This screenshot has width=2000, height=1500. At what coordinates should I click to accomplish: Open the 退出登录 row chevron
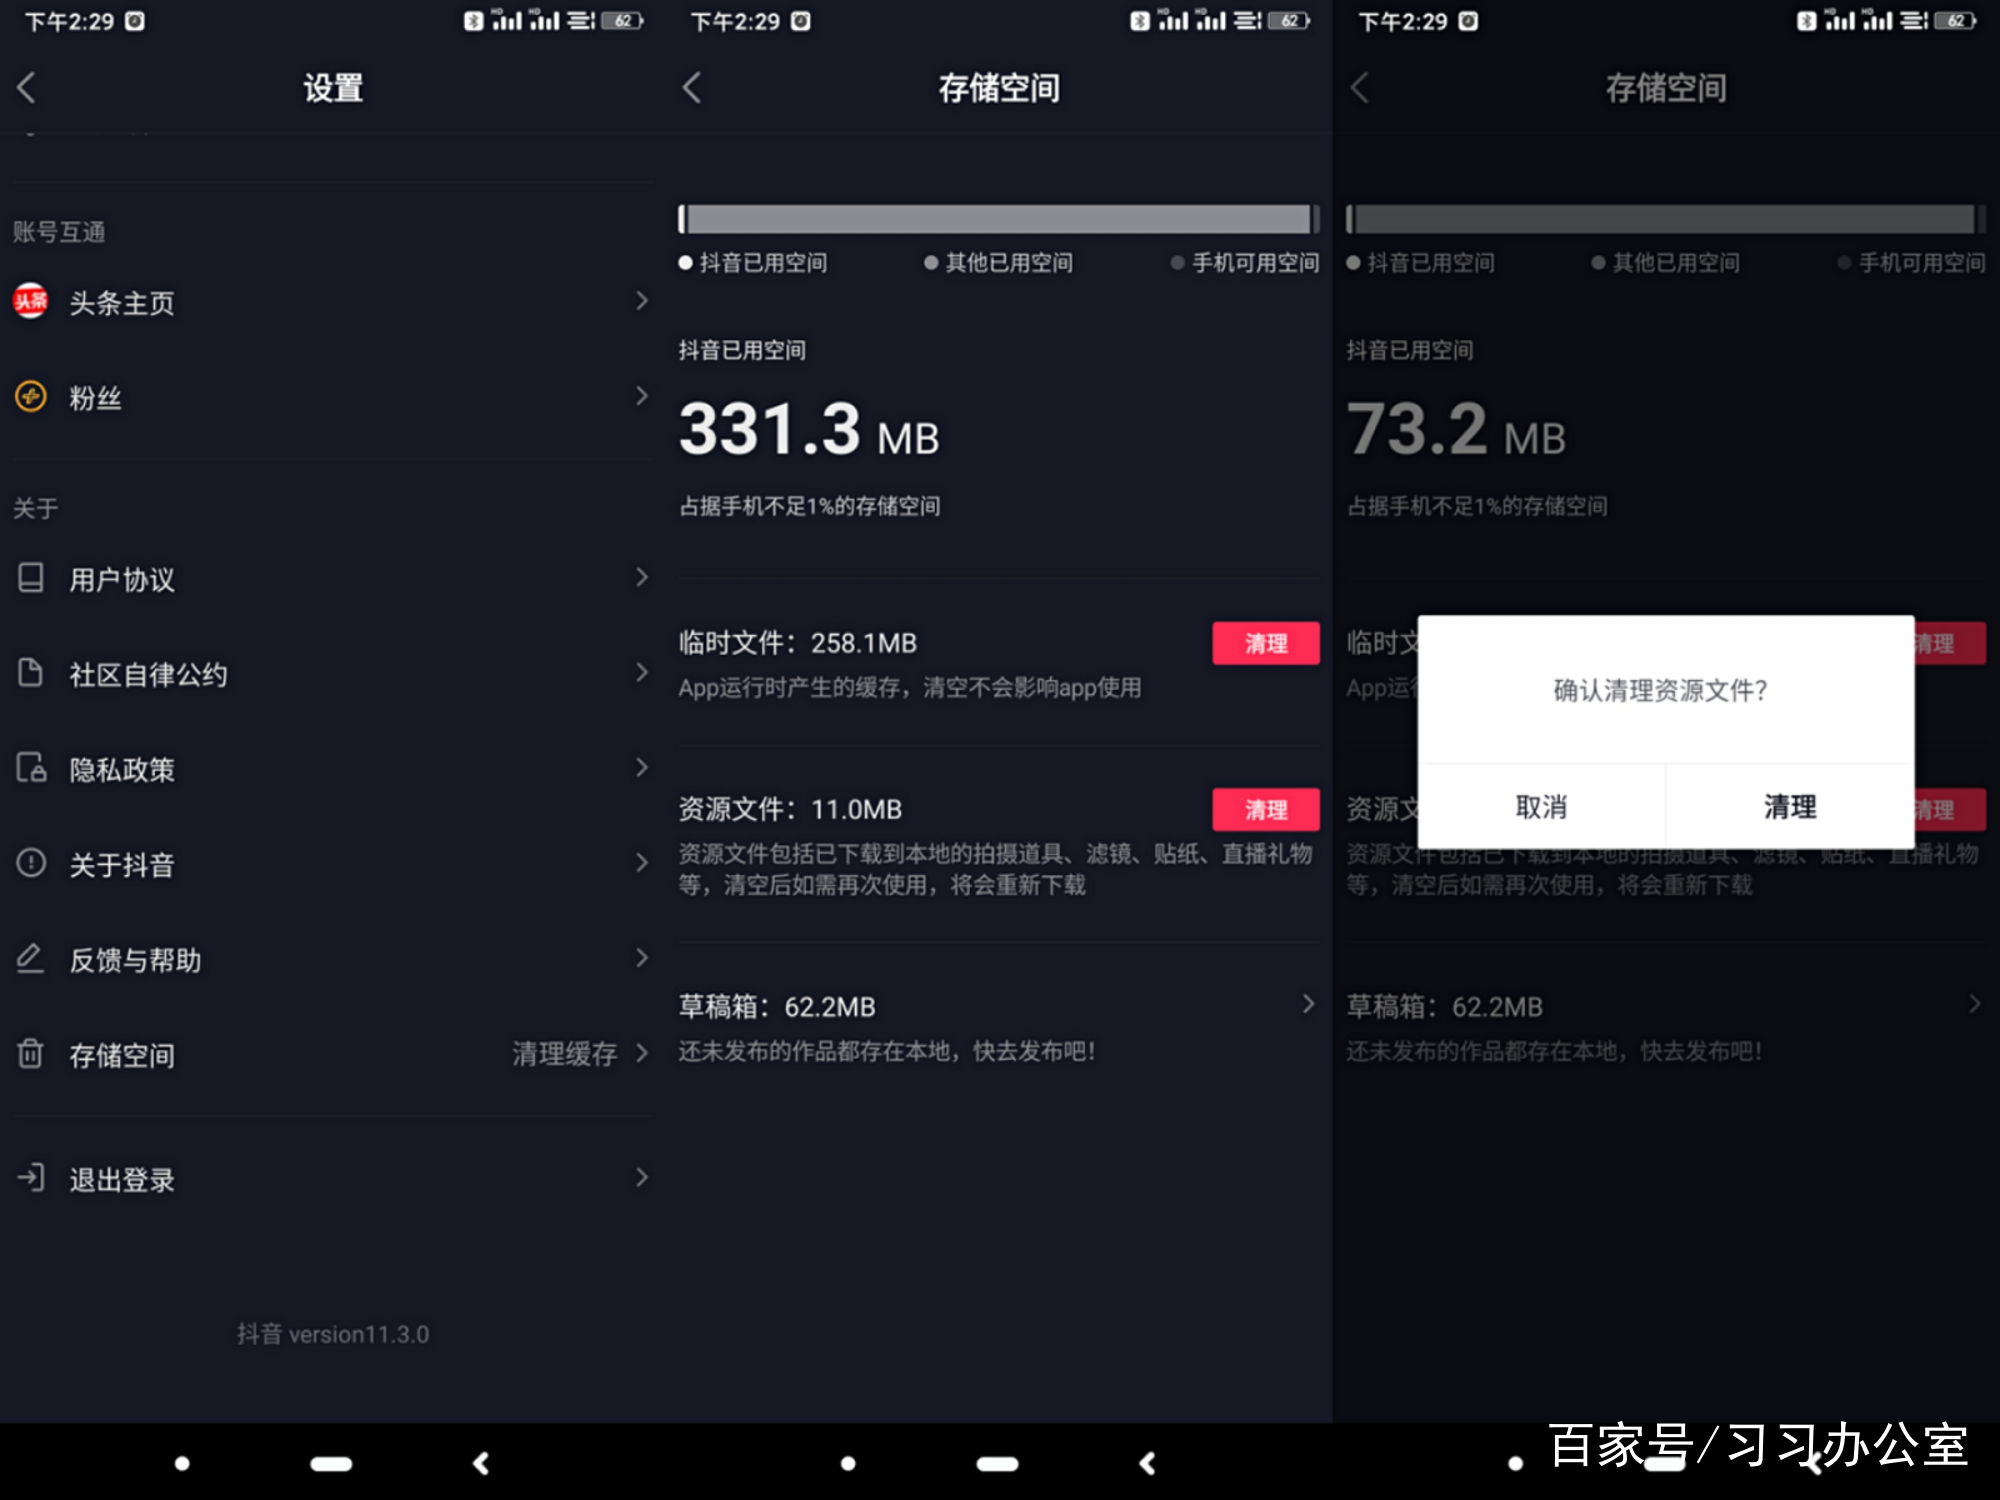pos(643,1178)
